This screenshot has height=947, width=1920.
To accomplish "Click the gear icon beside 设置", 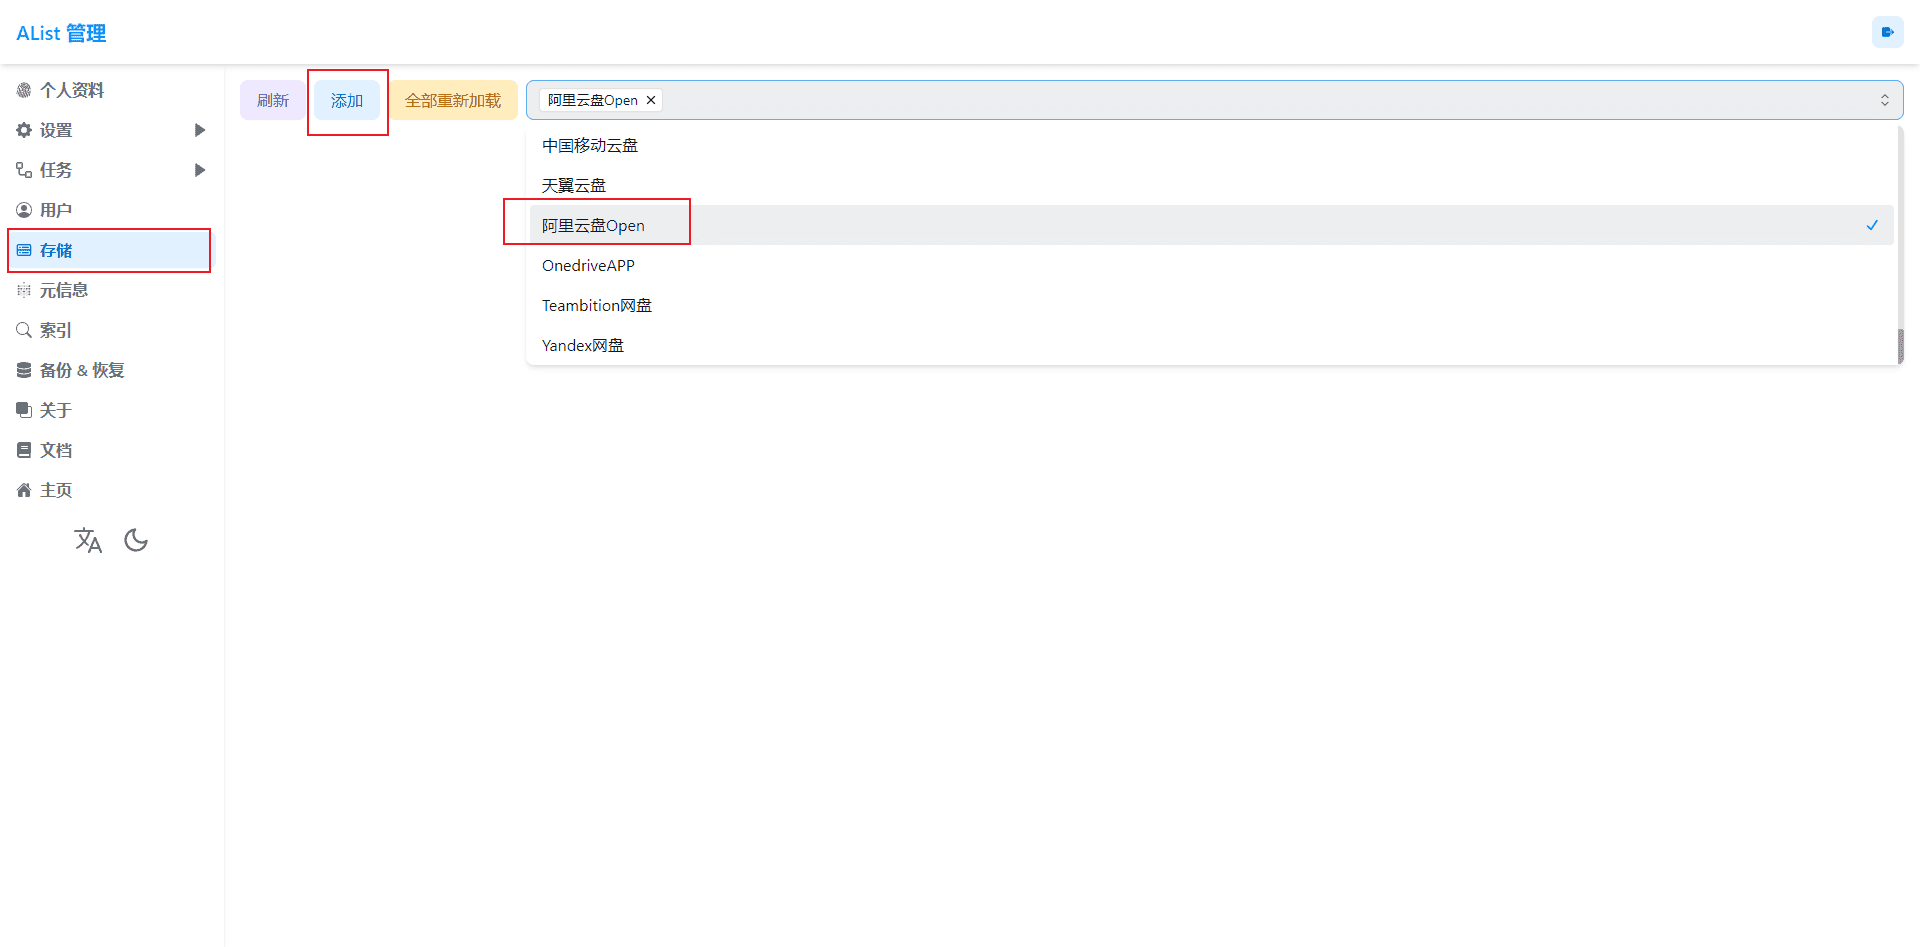I will (x=24, y=130).
